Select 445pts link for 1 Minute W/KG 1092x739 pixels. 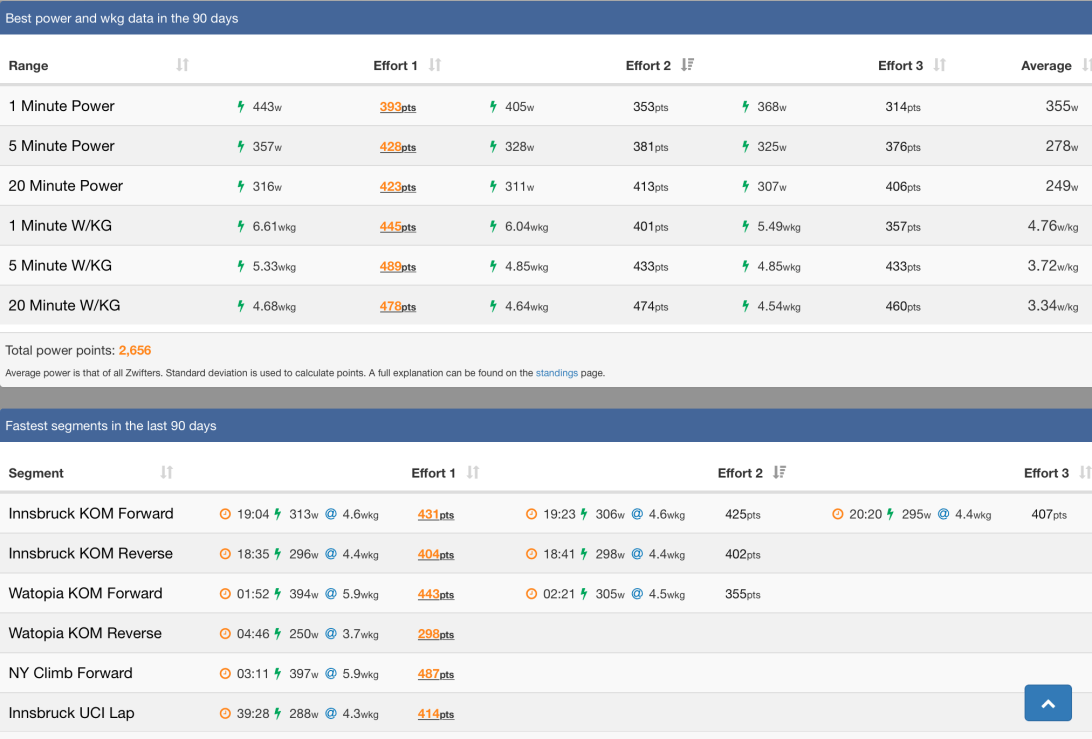397,227
